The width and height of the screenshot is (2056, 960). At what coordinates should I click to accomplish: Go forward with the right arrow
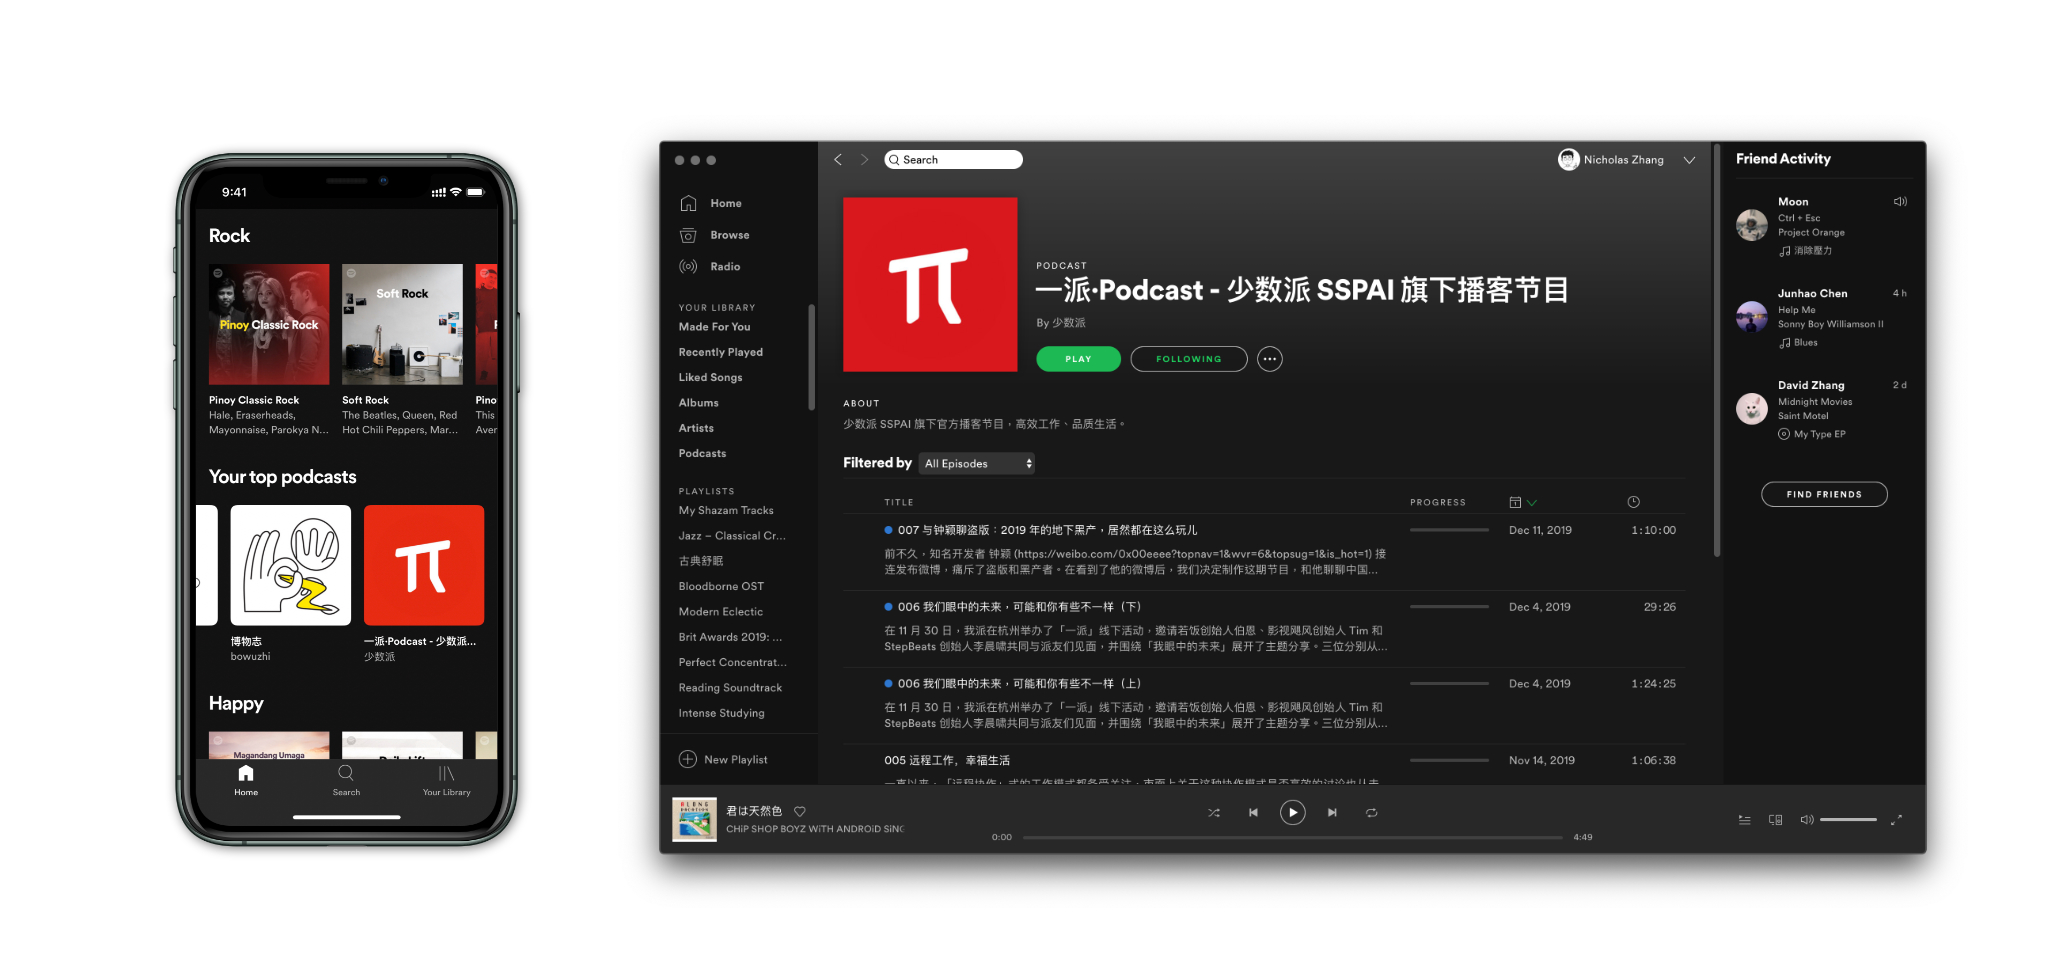point(864,159)
